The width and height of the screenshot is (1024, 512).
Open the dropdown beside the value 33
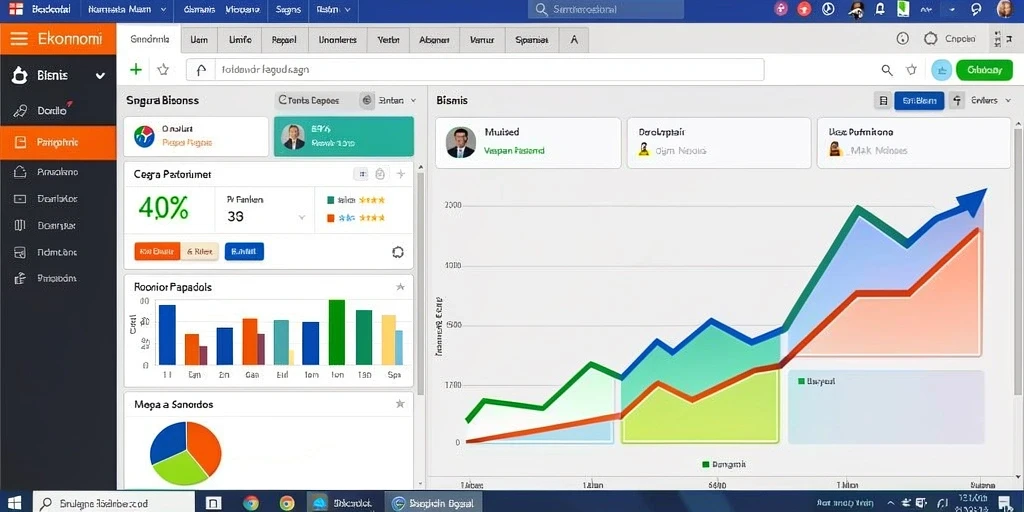click(x=302, y=217)
